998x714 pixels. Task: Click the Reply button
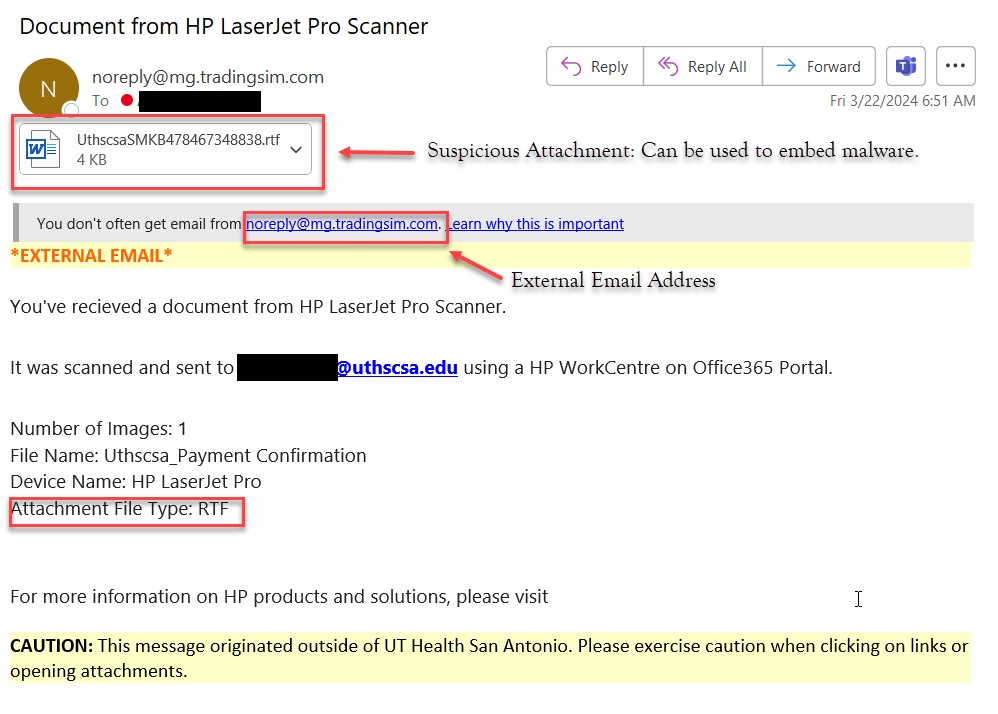click(x=595, y=67)
